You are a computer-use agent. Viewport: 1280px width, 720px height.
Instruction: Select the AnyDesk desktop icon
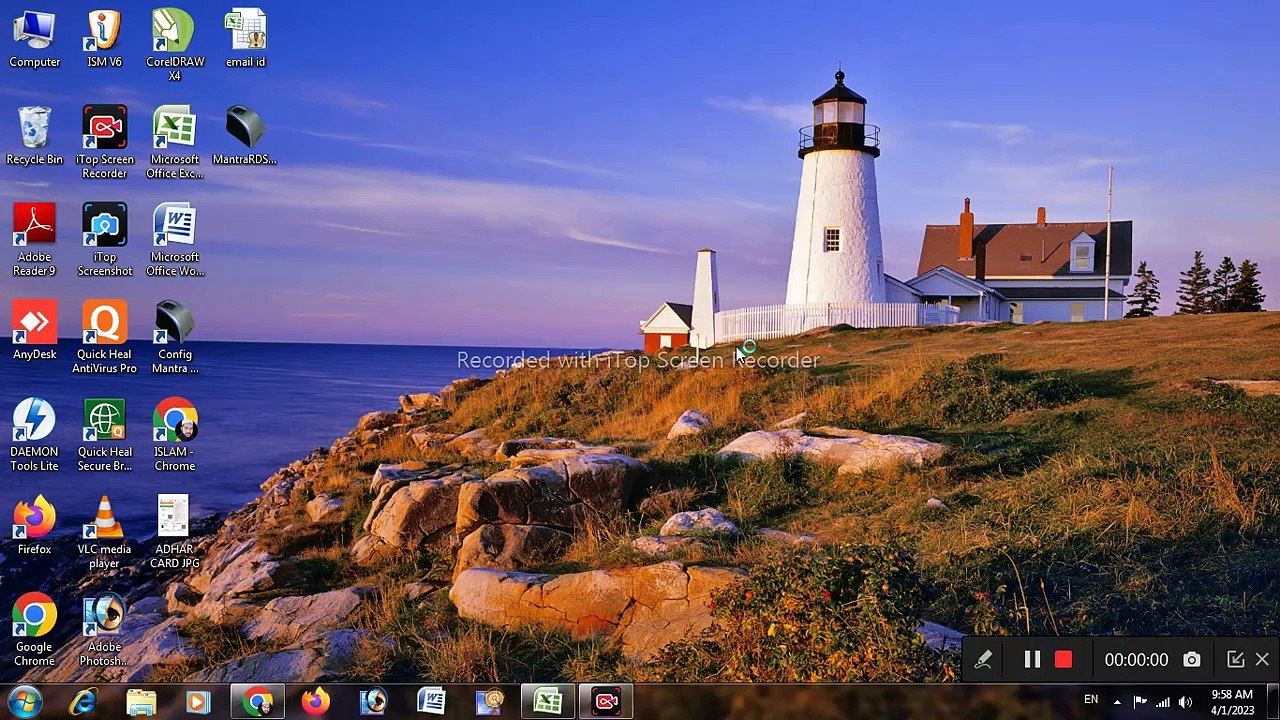pyautogui.click(x=34, y=331)
